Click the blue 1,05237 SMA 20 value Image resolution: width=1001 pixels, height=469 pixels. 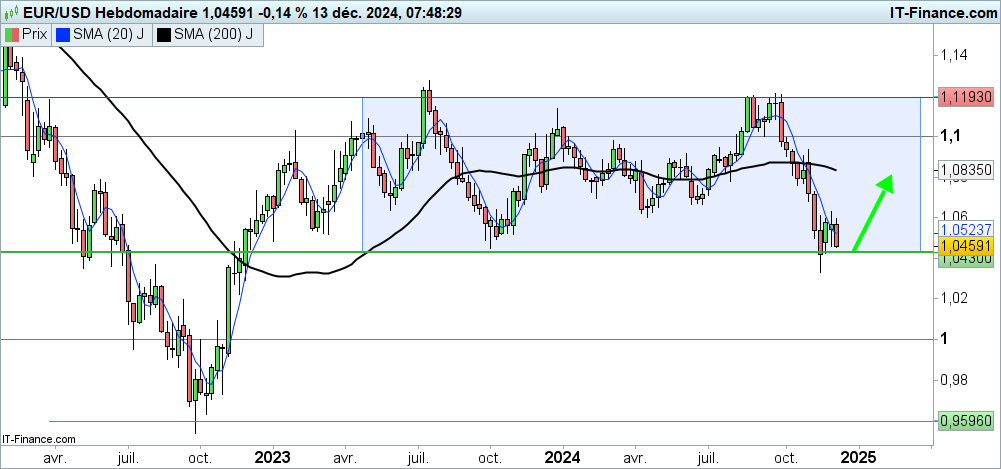click(x=964, y=229)
